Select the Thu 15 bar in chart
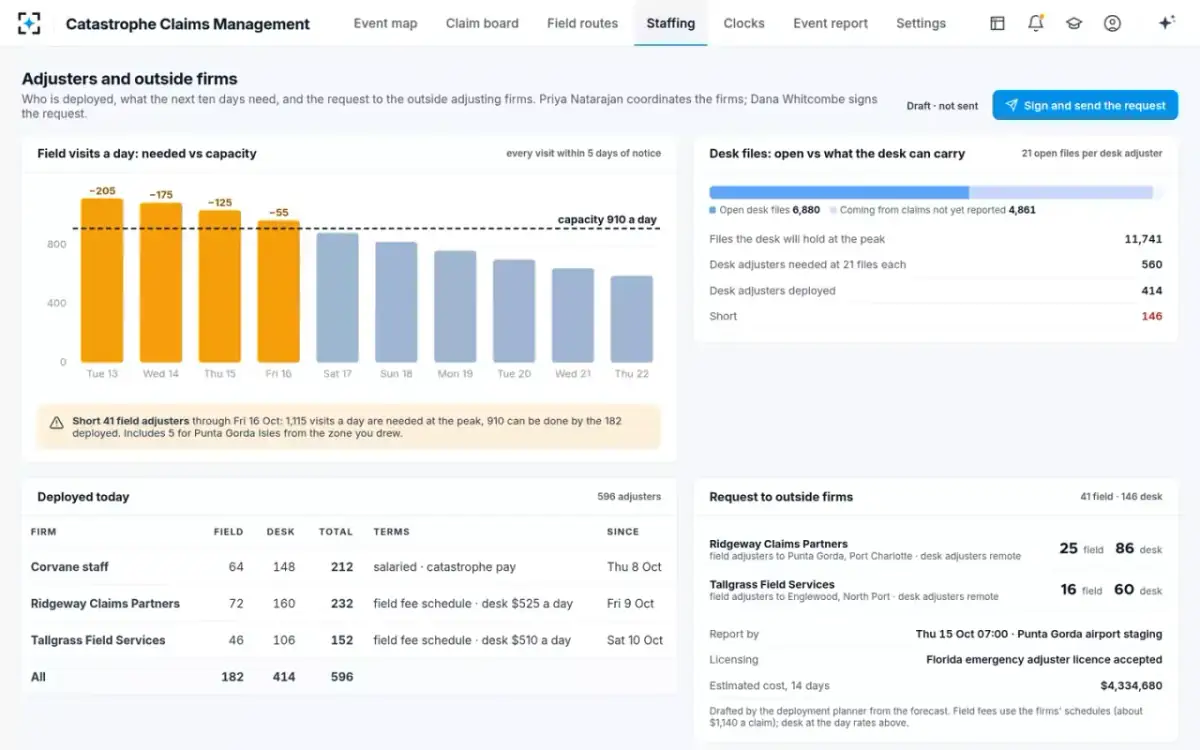Screen dimensions: 1200x750 (x=220, y=286)
